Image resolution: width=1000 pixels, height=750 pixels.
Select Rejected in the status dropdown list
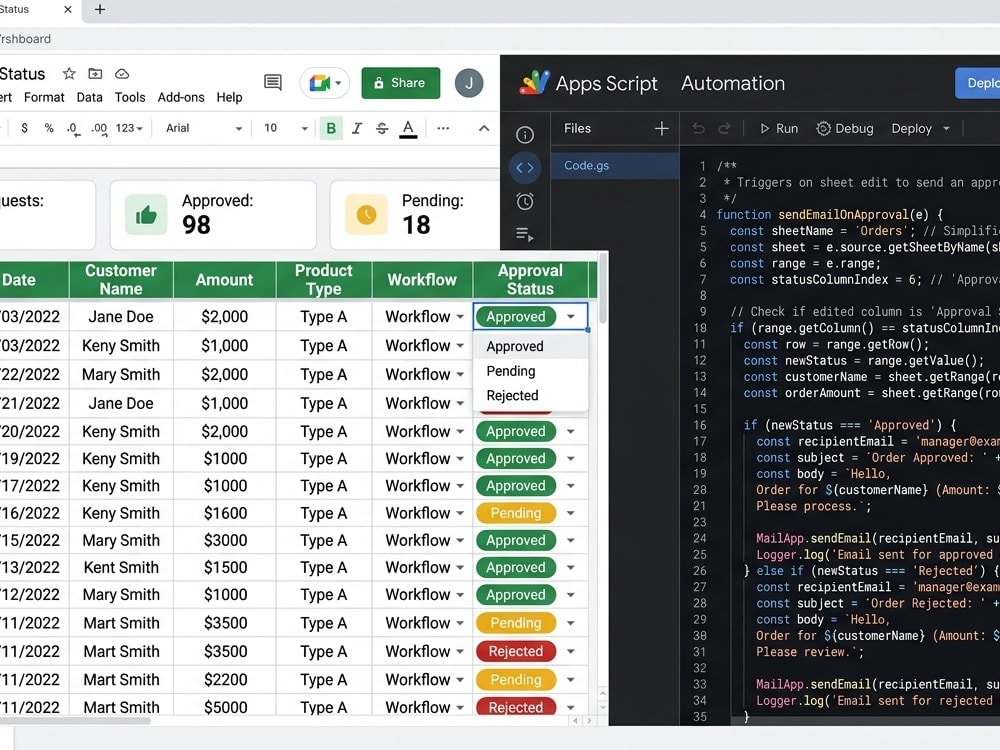point(531,395)
